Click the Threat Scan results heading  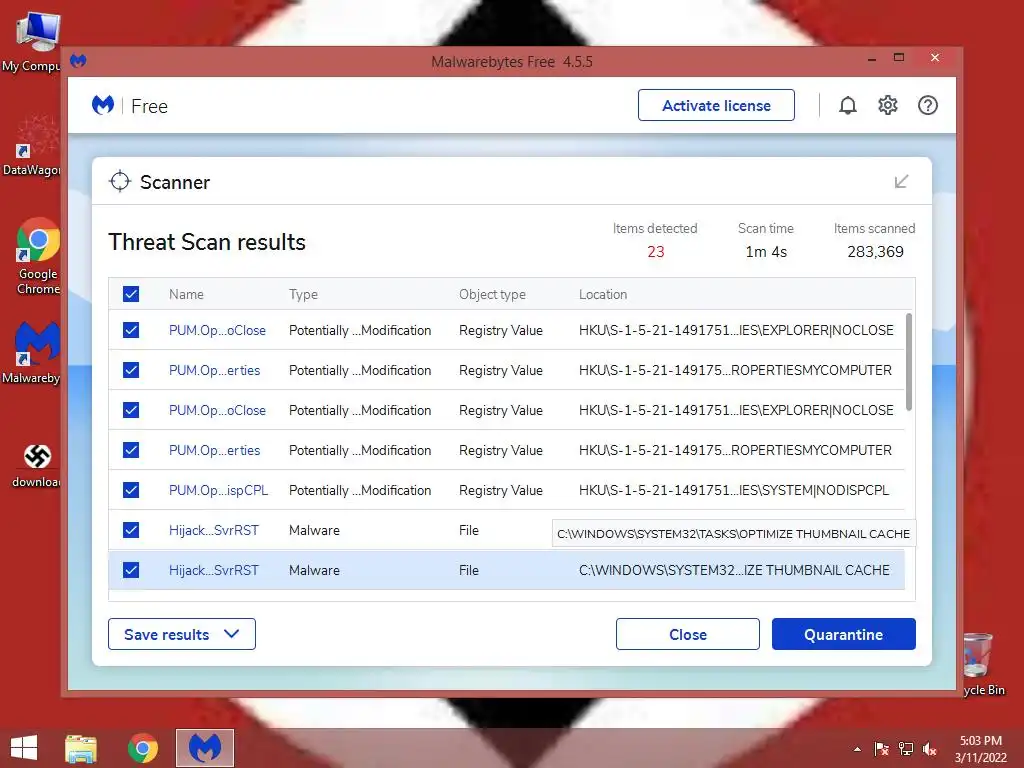click(207, 242)
